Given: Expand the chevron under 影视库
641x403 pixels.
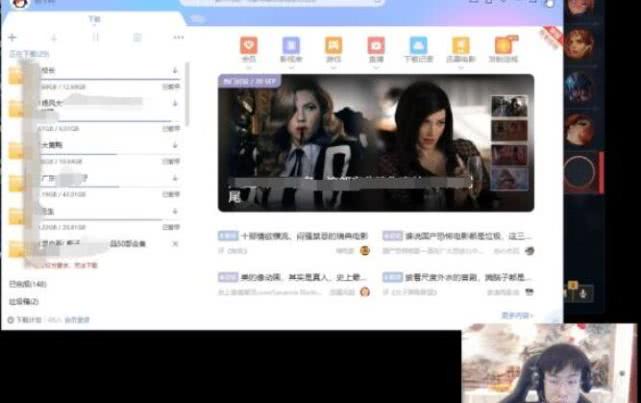Looking at the screenshot, I should [291, 67].
